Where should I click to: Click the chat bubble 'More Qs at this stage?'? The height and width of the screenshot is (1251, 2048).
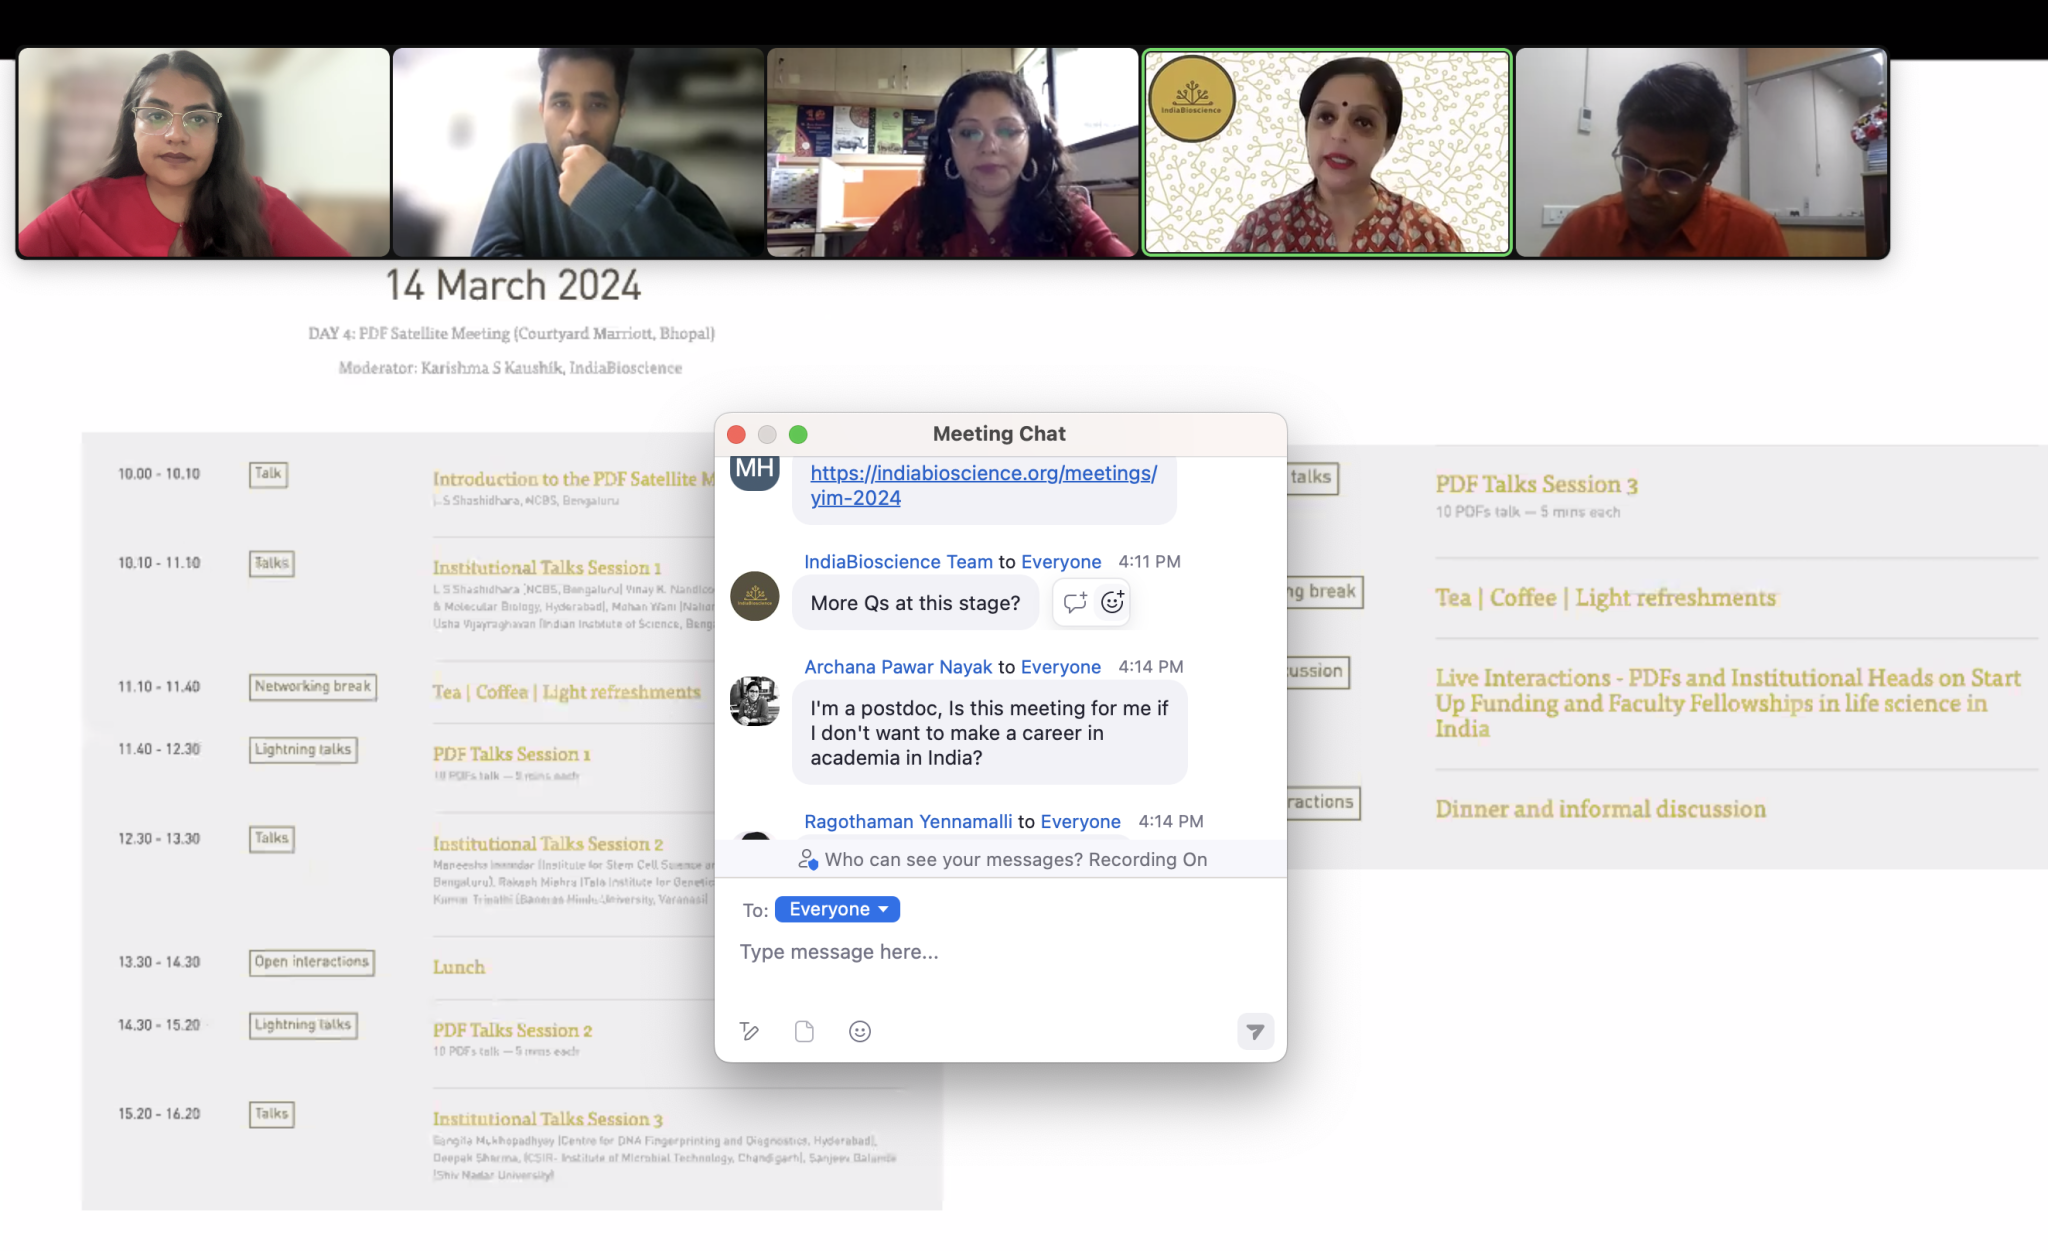(915, 603)
